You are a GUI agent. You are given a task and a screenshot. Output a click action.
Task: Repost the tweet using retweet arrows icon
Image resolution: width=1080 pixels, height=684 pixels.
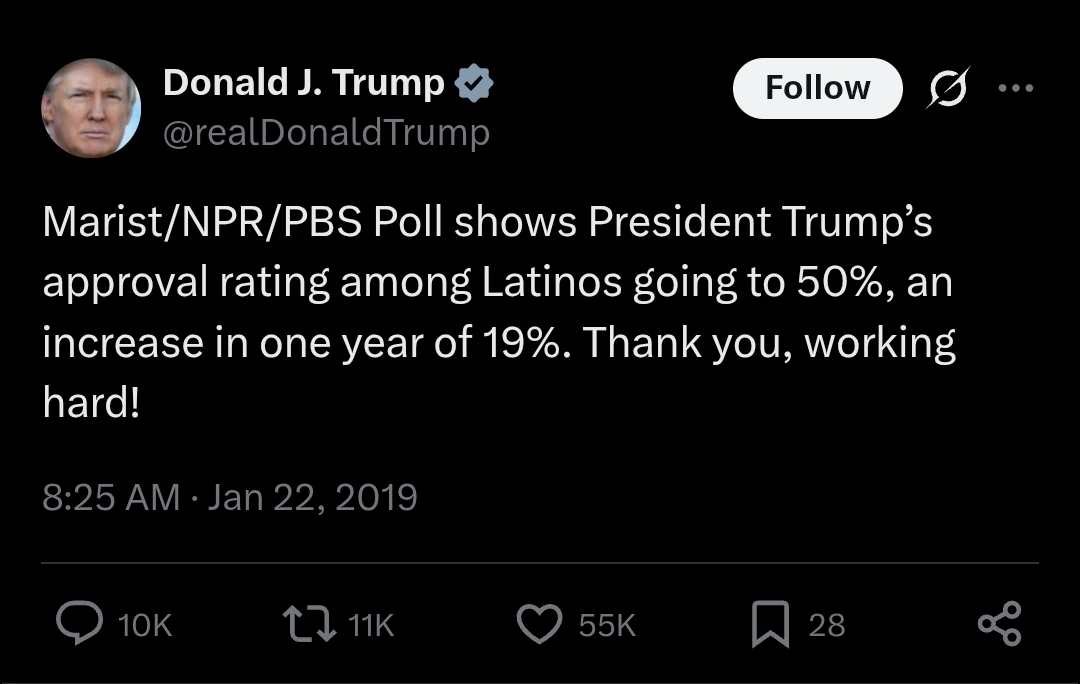click(x=310, y=623)
